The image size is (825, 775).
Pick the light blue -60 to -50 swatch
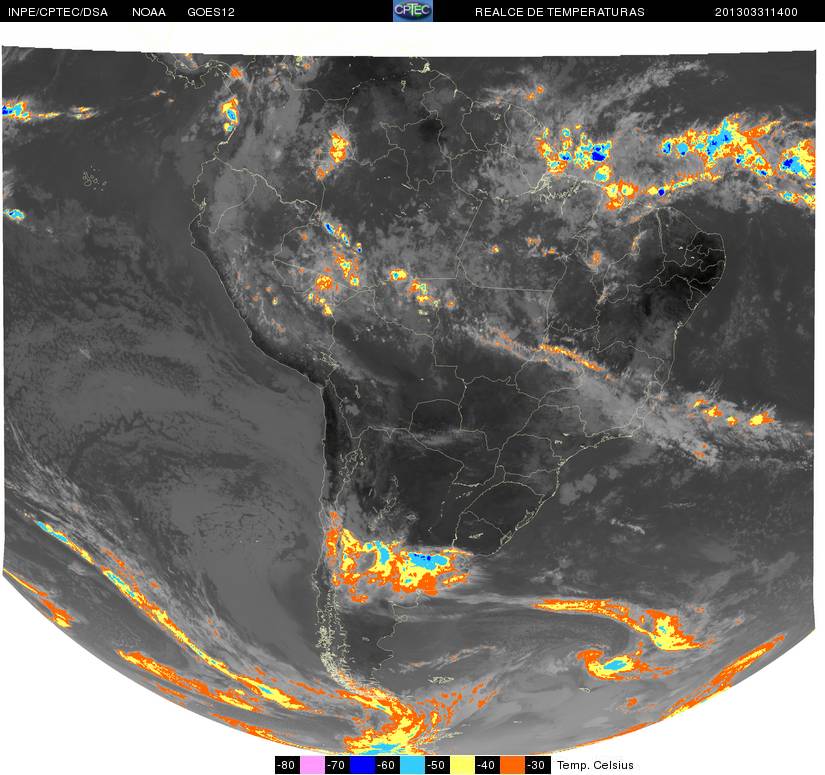click(x=413, y=764)
